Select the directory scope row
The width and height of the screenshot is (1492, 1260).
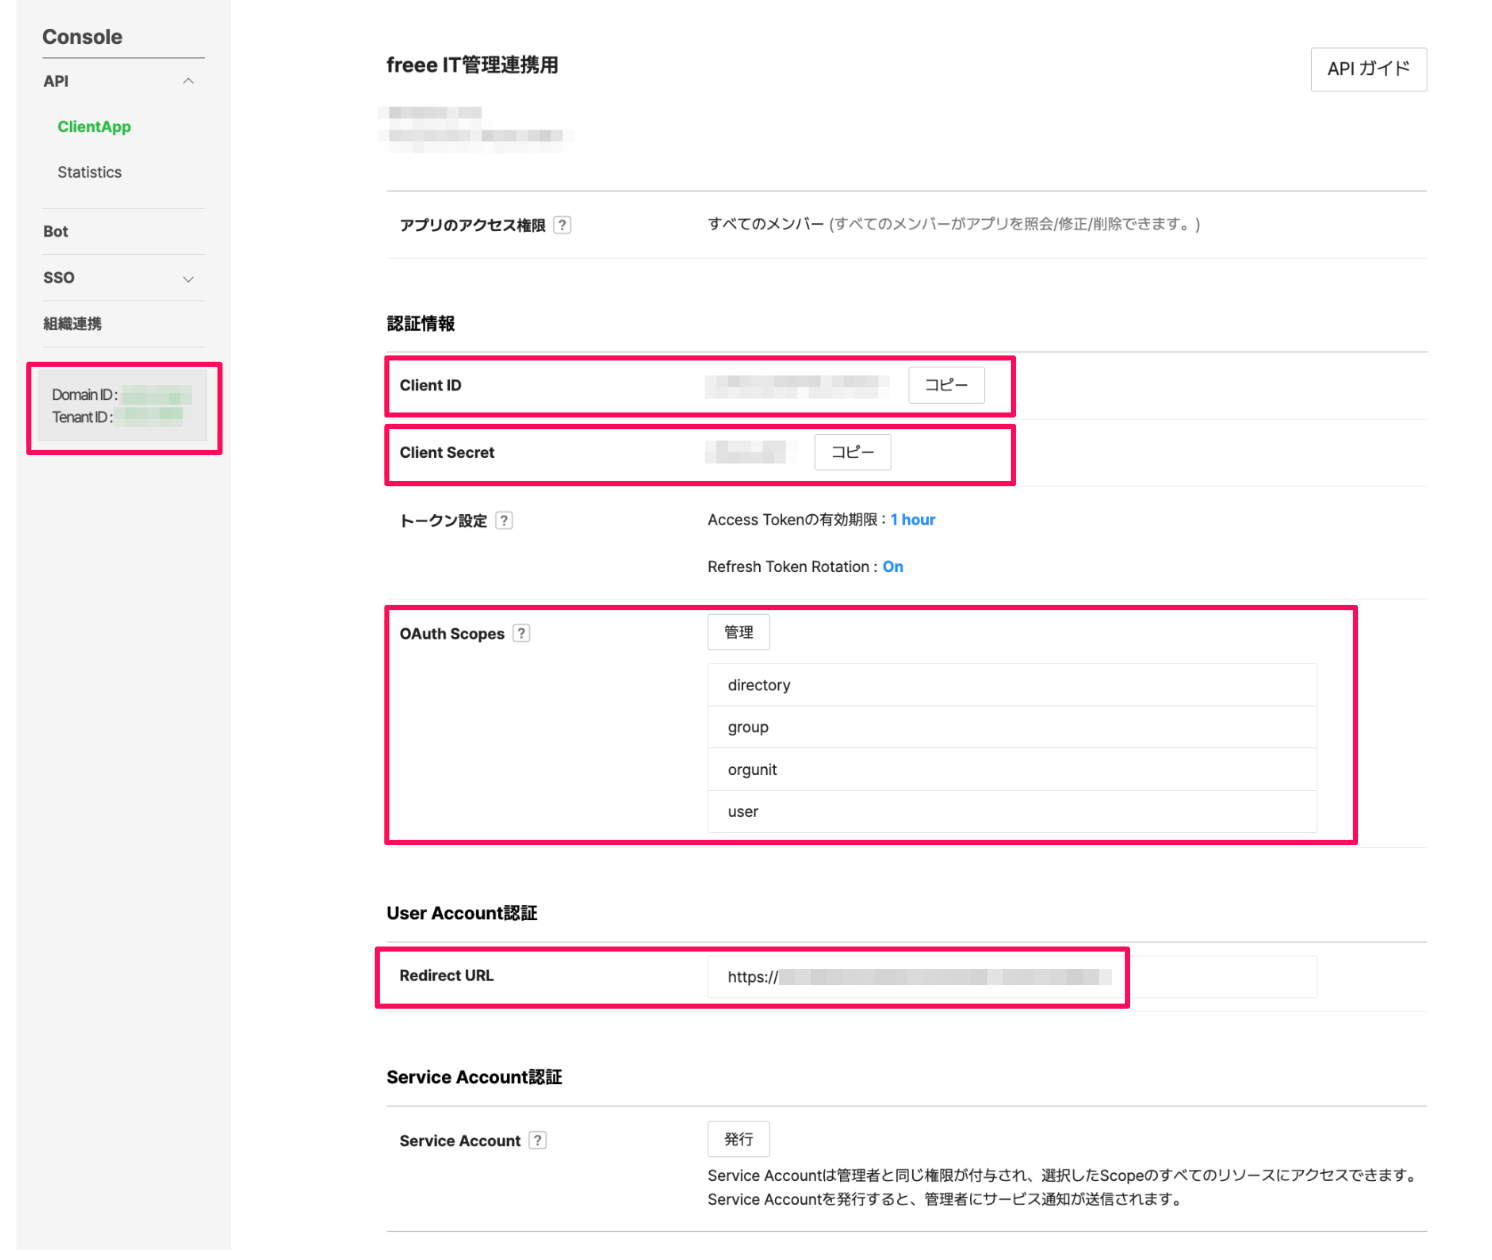[1012, 685]
